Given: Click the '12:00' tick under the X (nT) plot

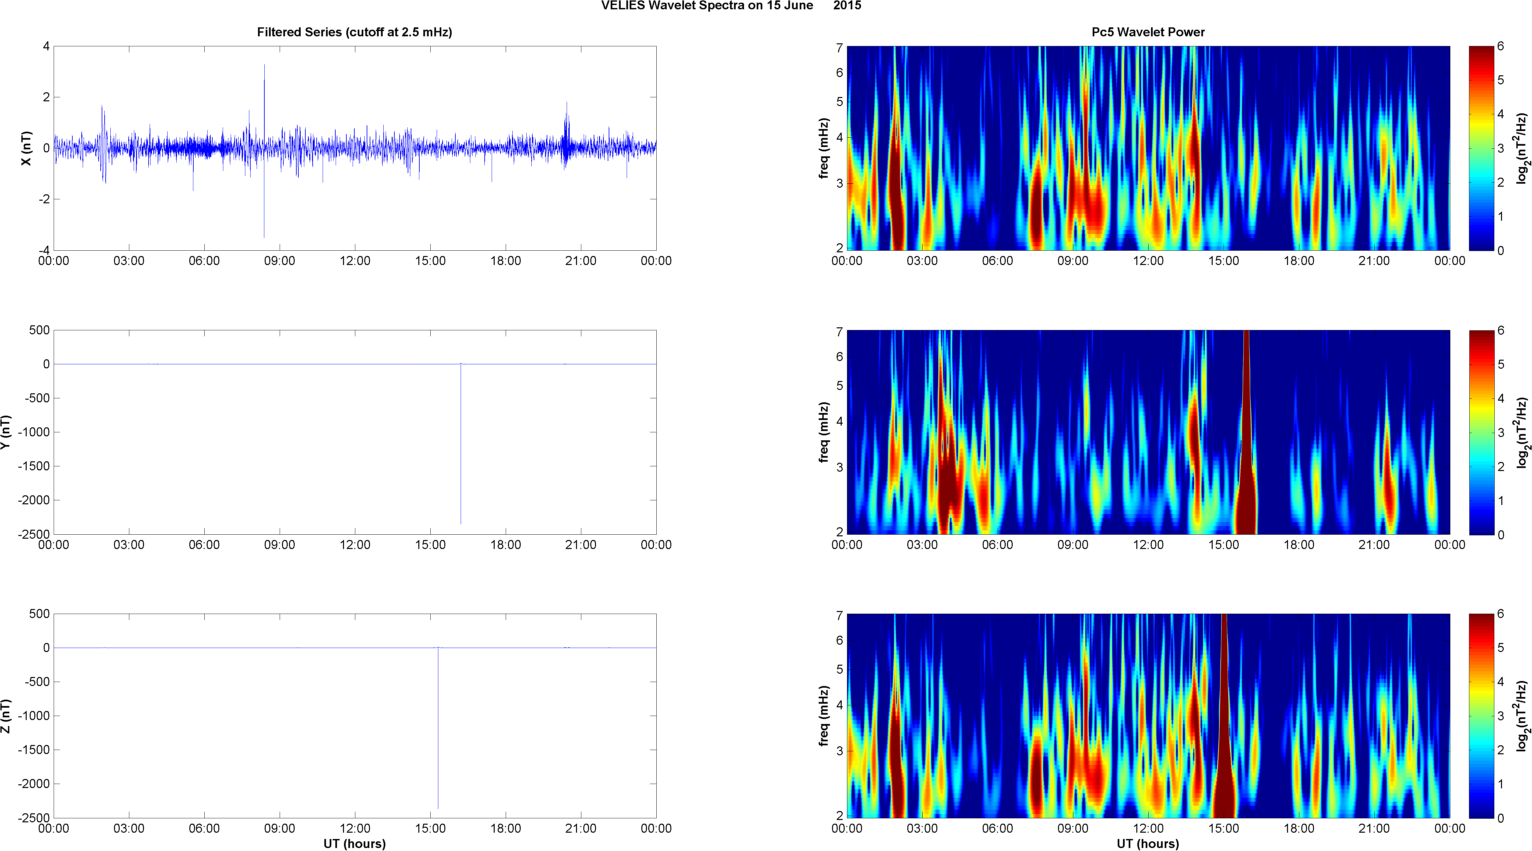Looking at the screenshot, I should (x=355, y=261).
